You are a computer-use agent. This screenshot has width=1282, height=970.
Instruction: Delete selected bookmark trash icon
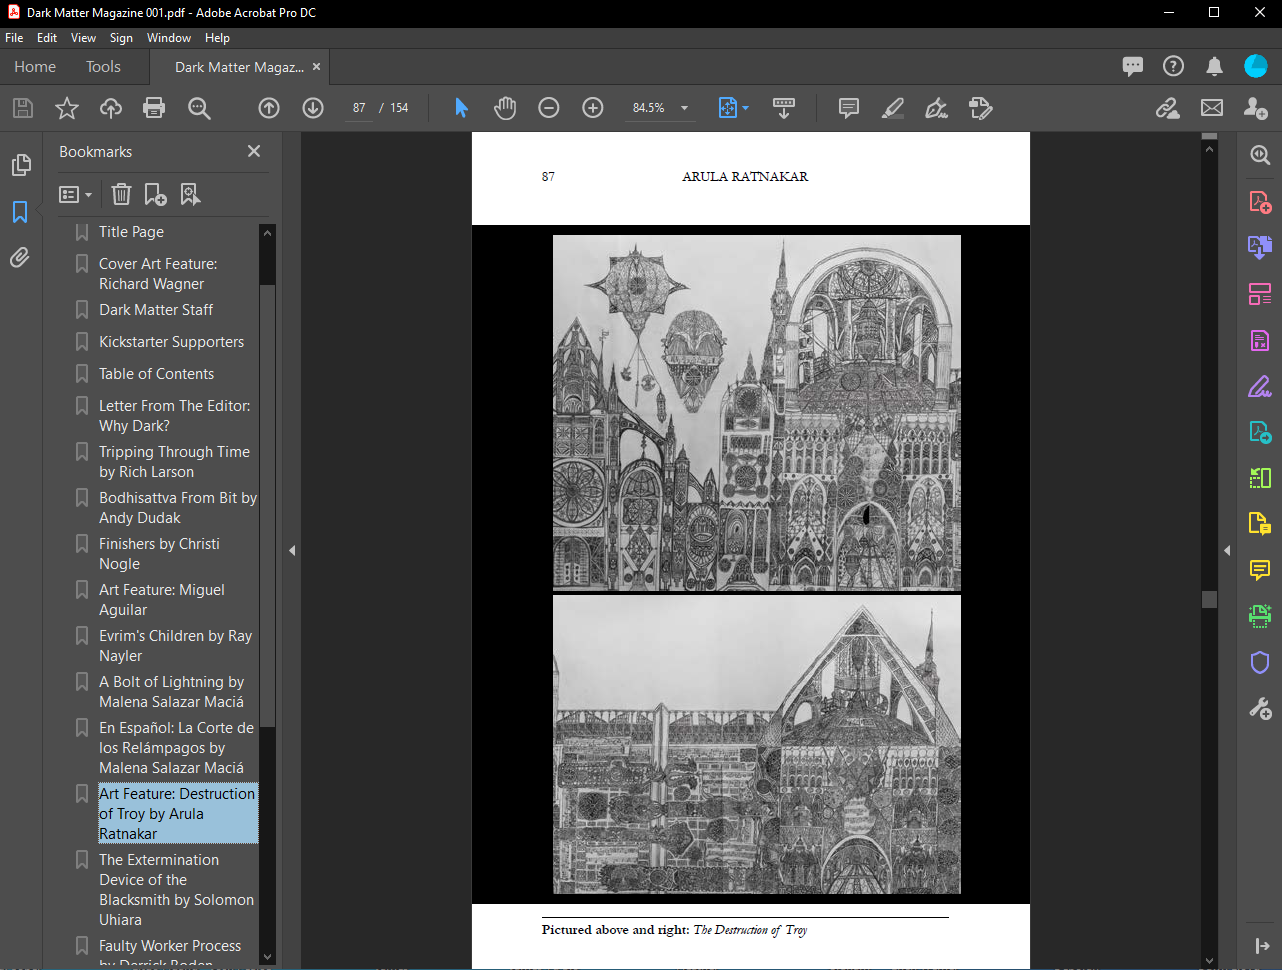pyautogui.click(x=122, y=194)
